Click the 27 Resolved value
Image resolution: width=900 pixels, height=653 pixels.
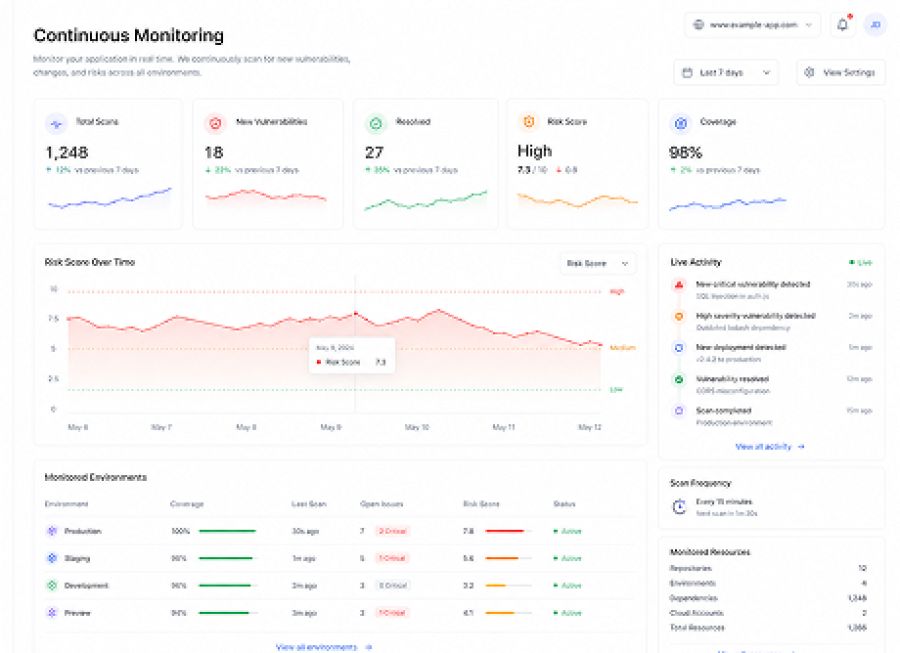pos(374,153)
